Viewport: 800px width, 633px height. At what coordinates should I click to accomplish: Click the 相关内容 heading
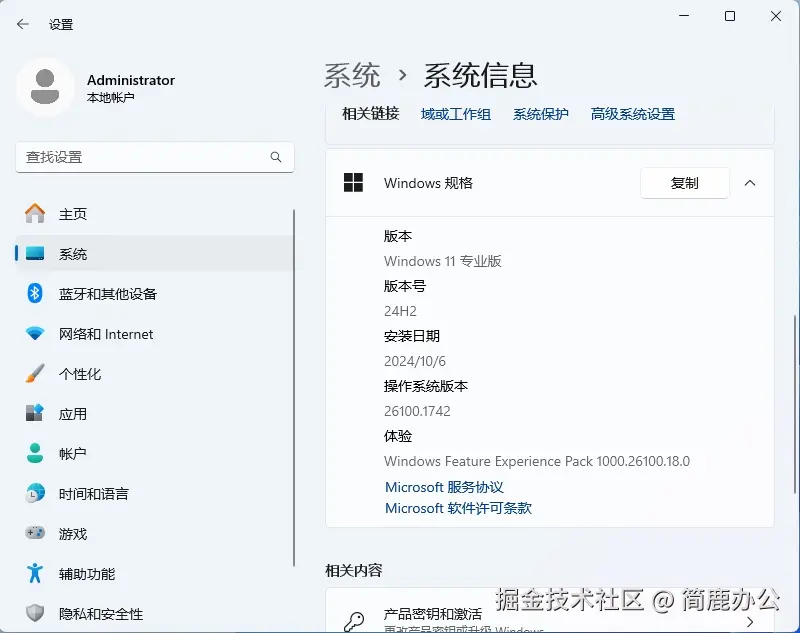tap(354, 570)
